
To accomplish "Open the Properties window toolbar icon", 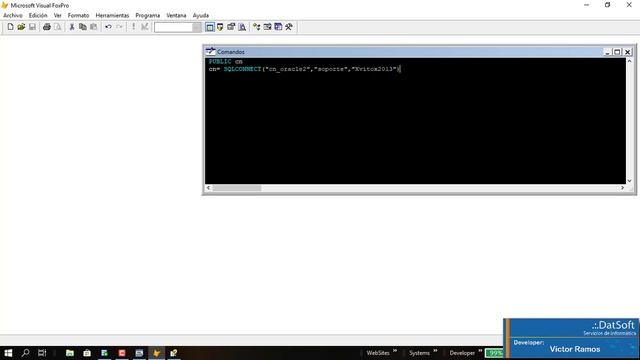I will coord(231,27).
